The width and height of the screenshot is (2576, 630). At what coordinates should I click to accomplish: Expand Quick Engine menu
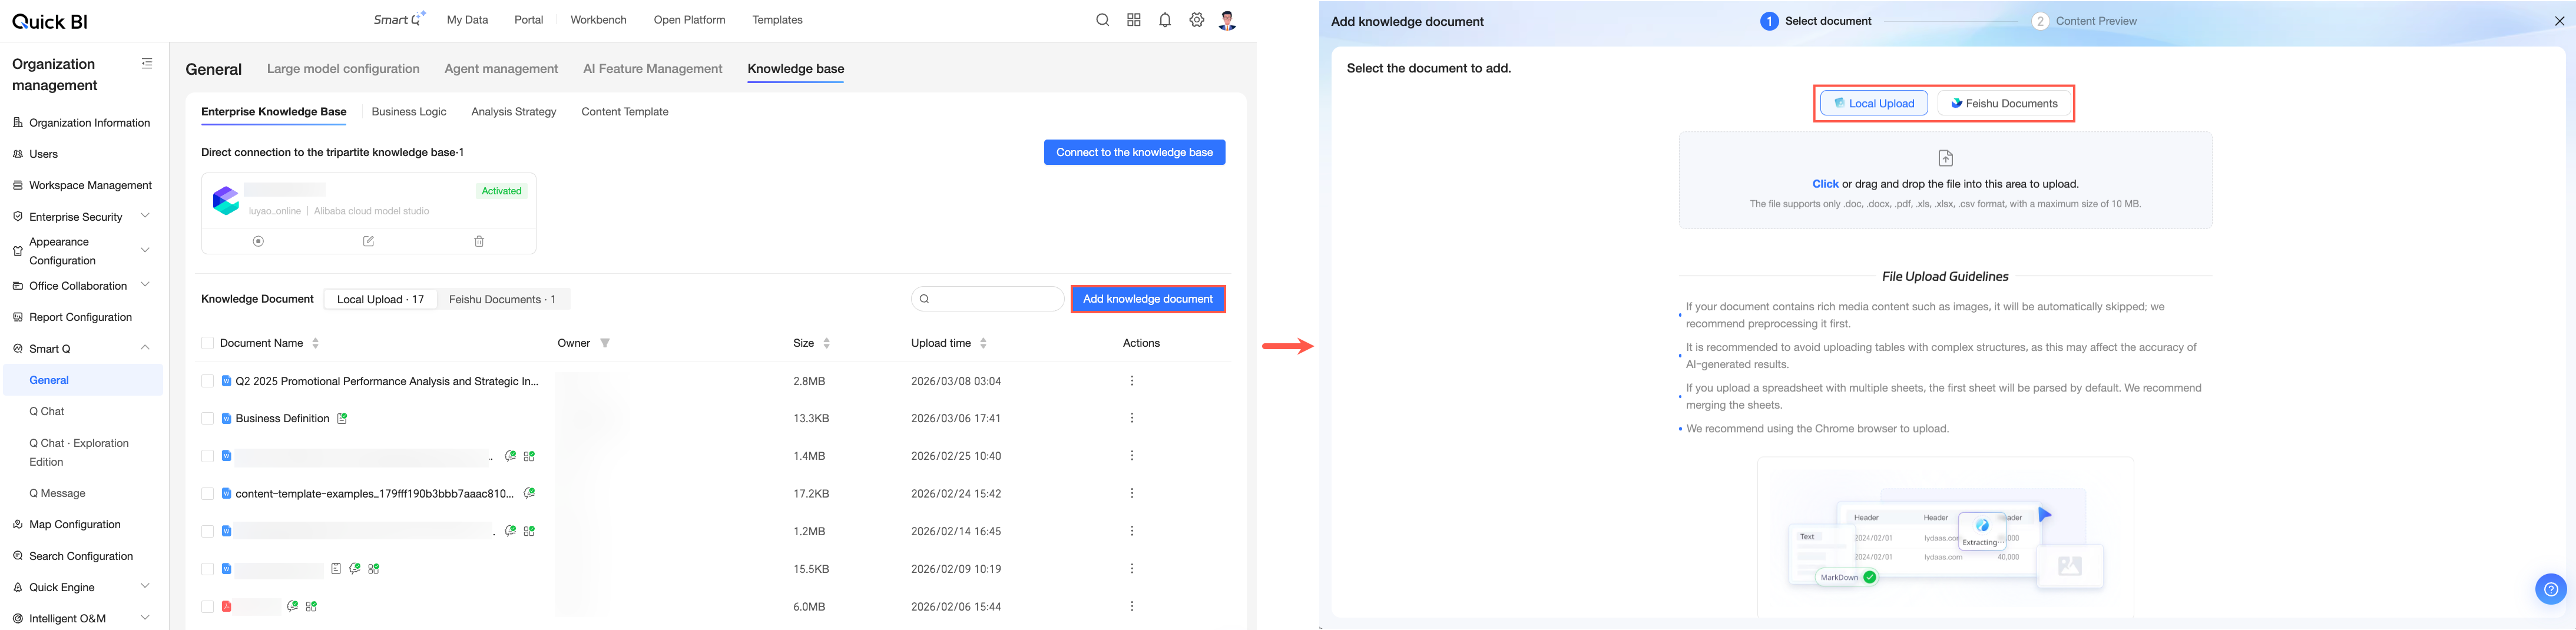[145, 586]
